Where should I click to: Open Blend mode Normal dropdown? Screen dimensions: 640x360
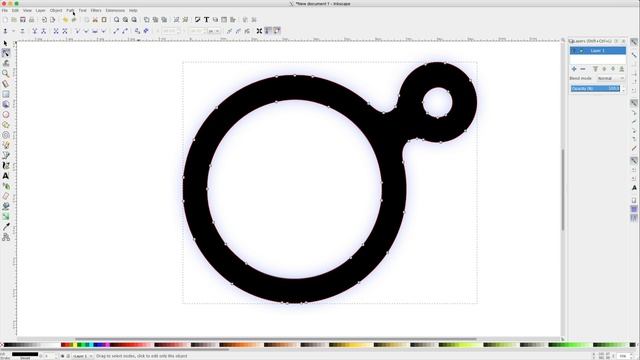point(611,78)
